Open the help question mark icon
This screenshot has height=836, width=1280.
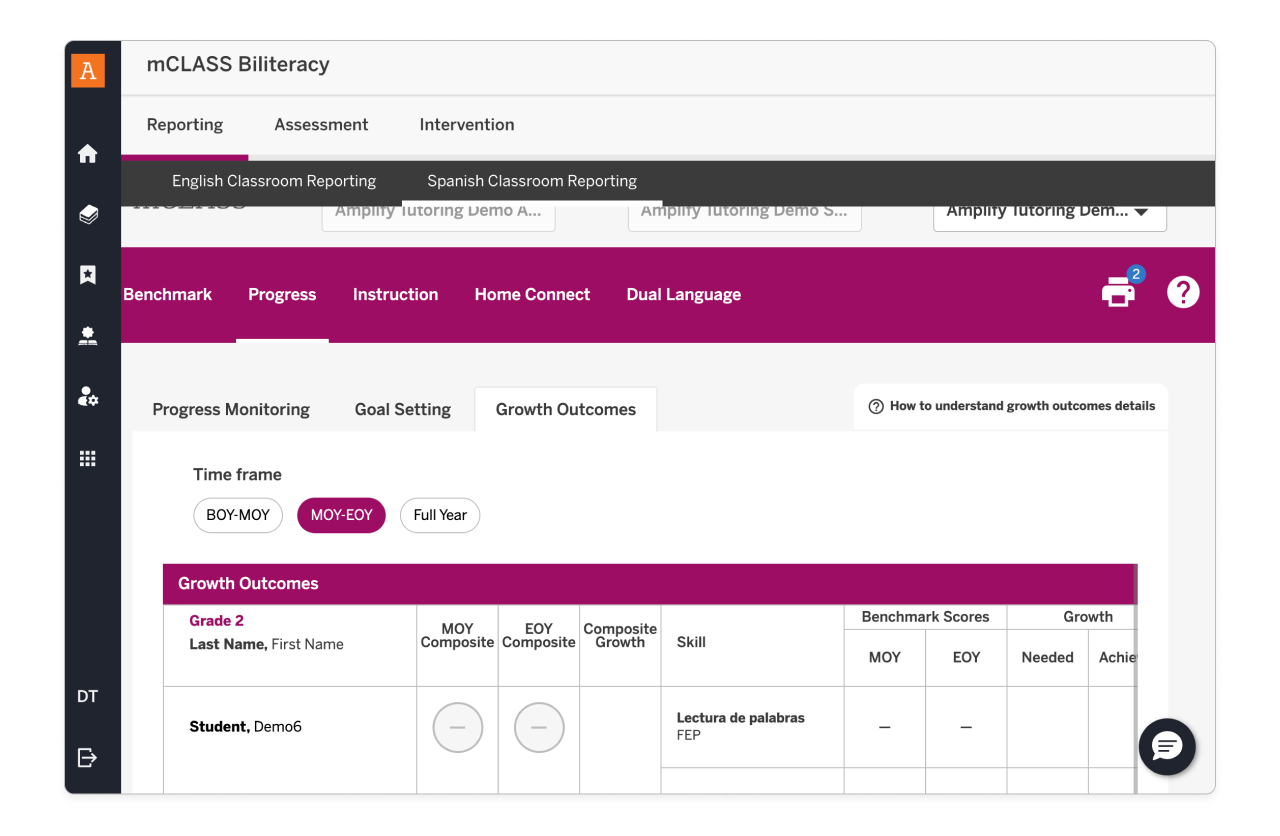click(x=1182, y=292)
